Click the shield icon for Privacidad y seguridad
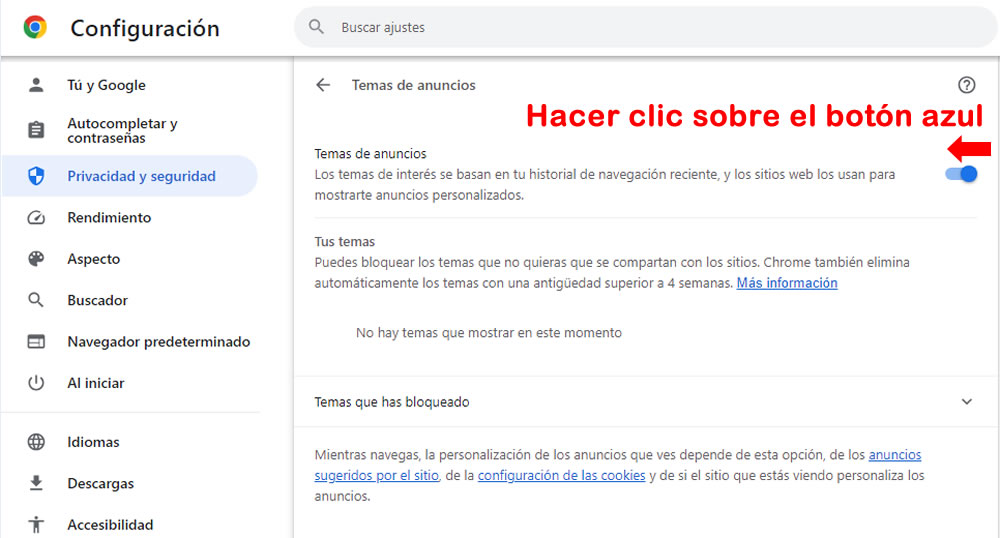 36,176
